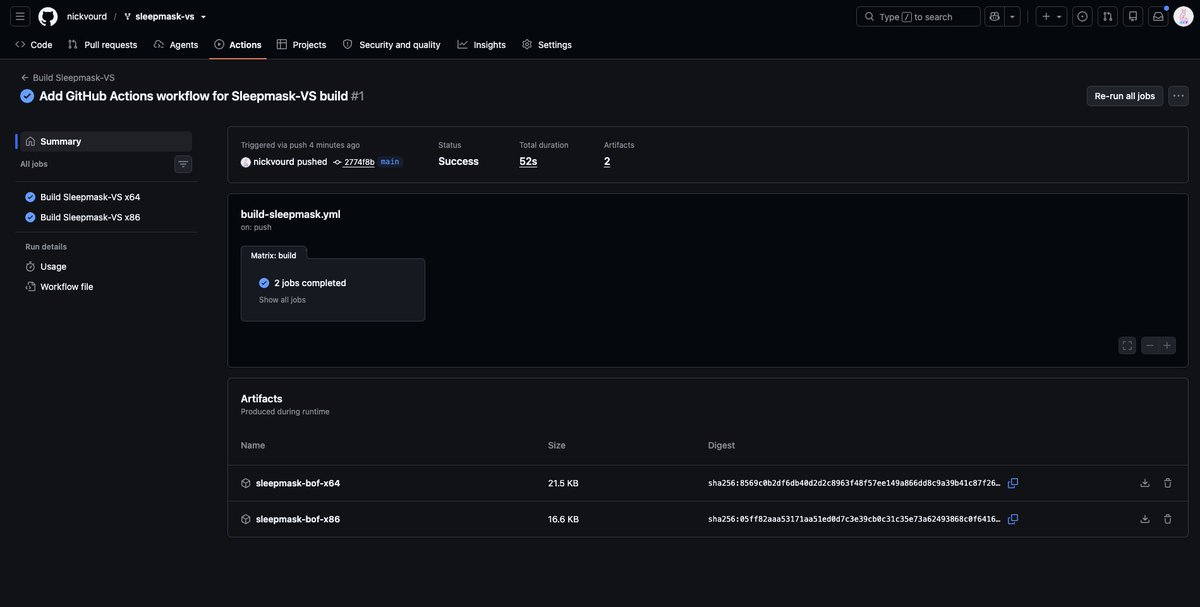
Task: Open the sleepmask-bof-x64 artifact name
Action: pos(298,483)
